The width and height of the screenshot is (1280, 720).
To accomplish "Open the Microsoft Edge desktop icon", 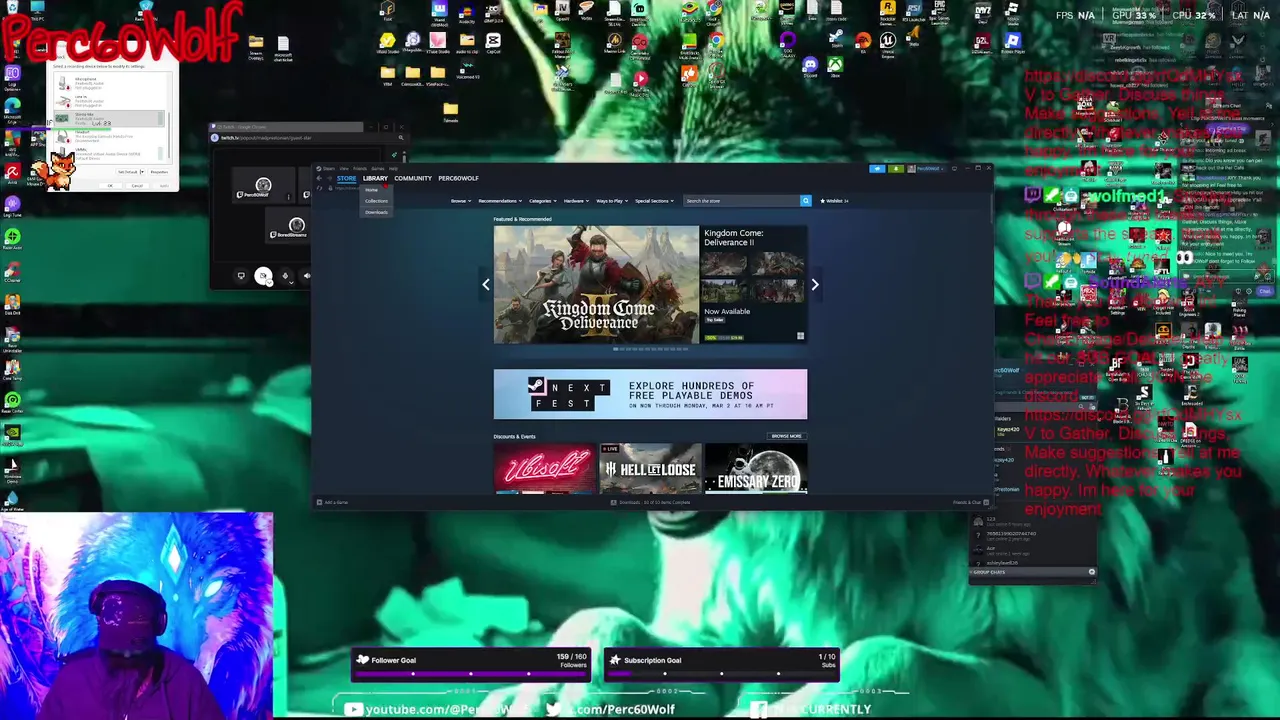I will pos(13,108).
